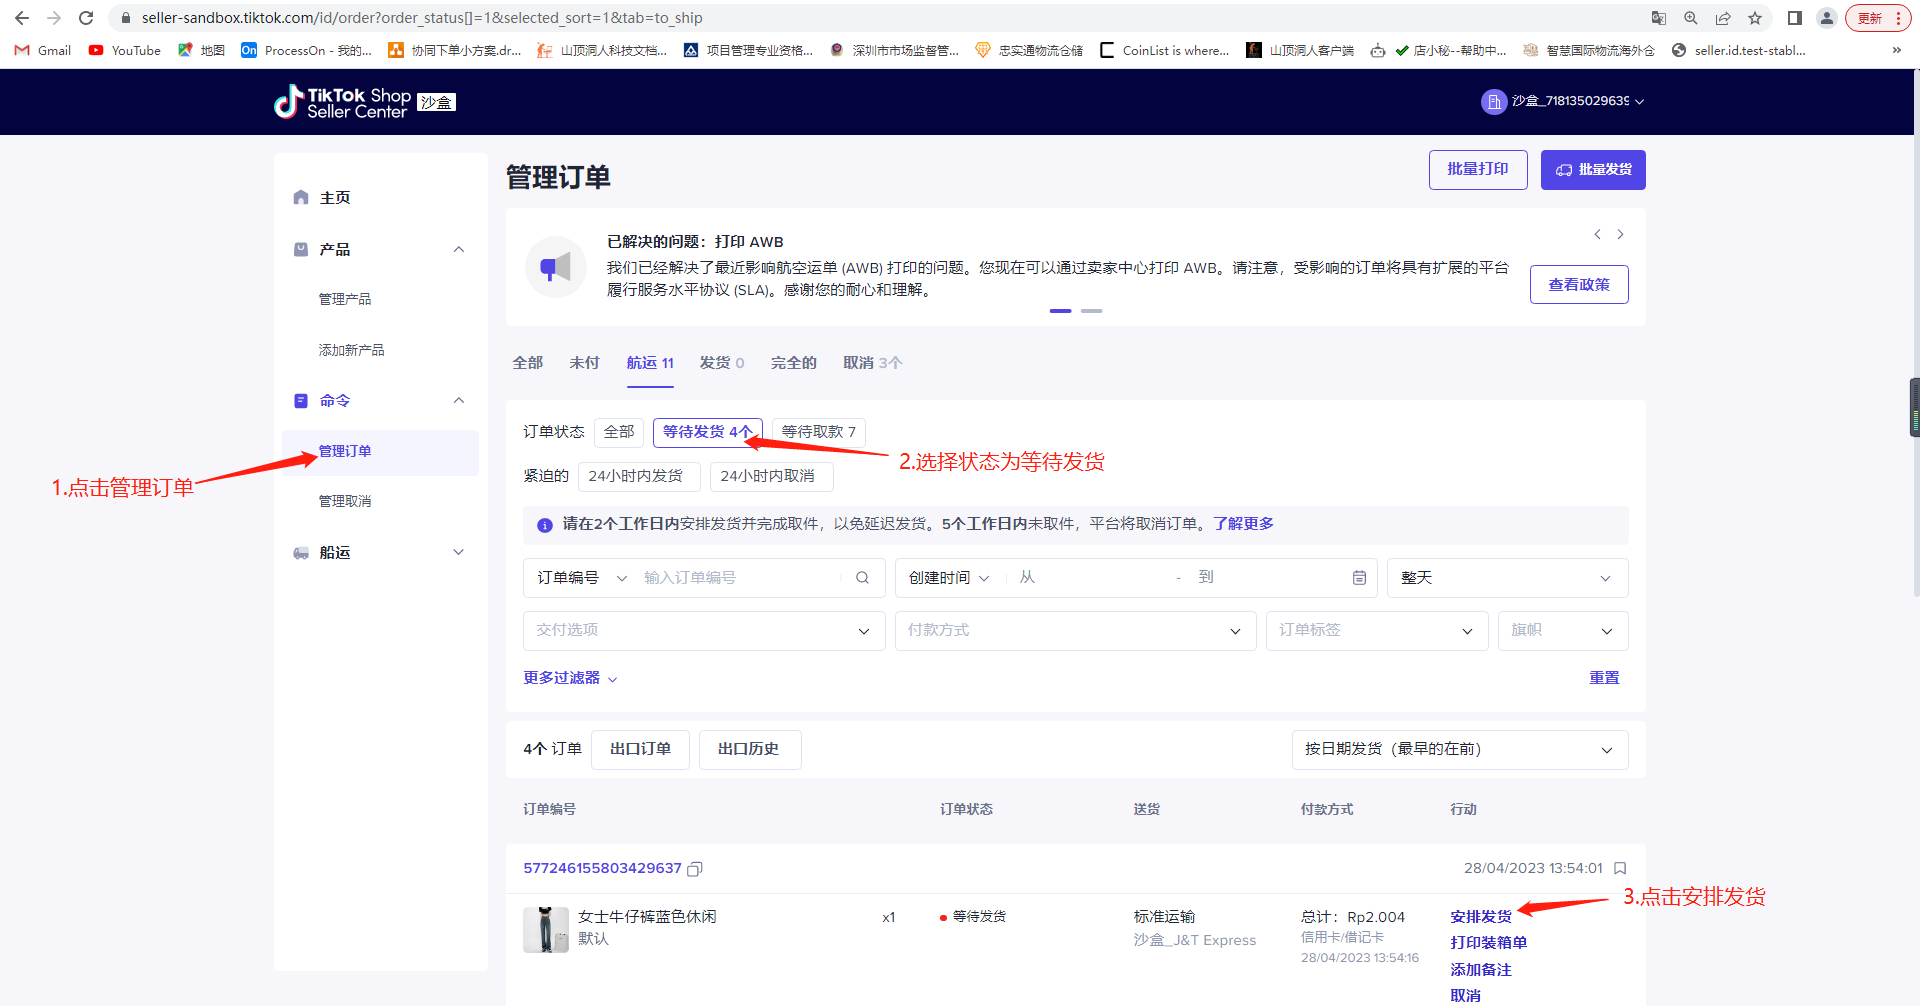Open the 付款方式 dropdown

click(1075, 631)
